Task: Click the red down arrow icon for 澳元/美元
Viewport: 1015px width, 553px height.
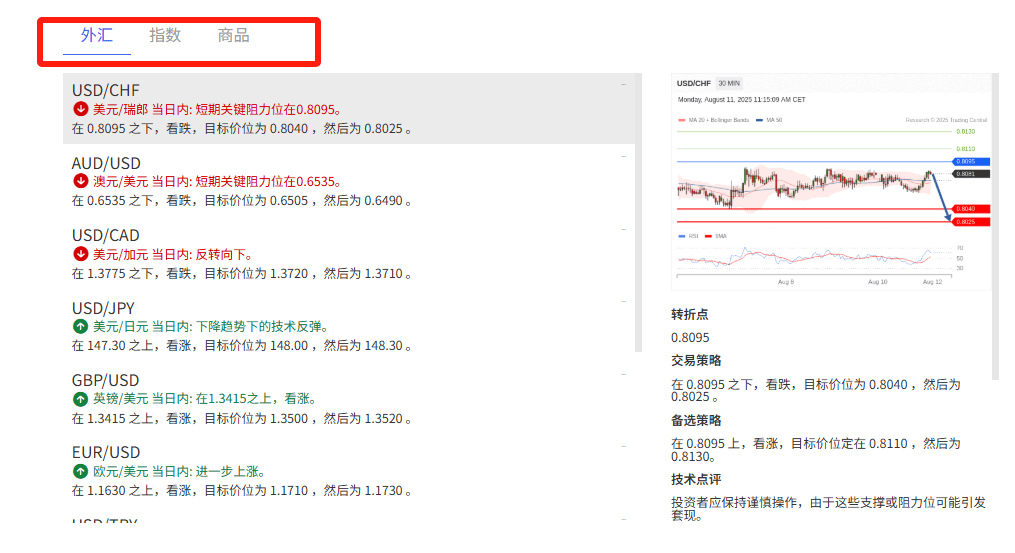Action: point(80,181)
